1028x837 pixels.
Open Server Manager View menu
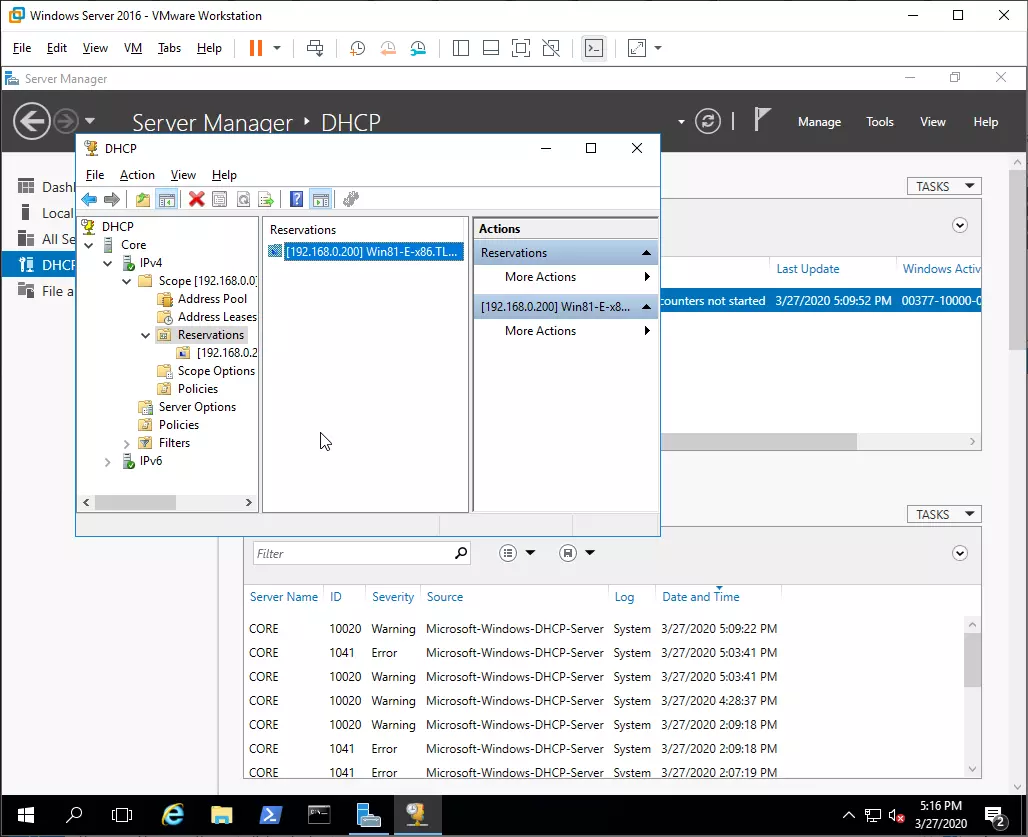coord(933,122)
